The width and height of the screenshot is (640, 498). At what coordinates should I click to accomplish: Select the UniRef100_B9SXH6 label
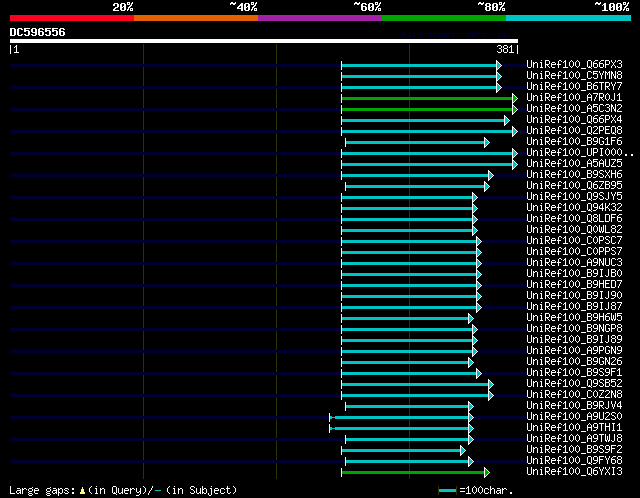tap(574, 174)
